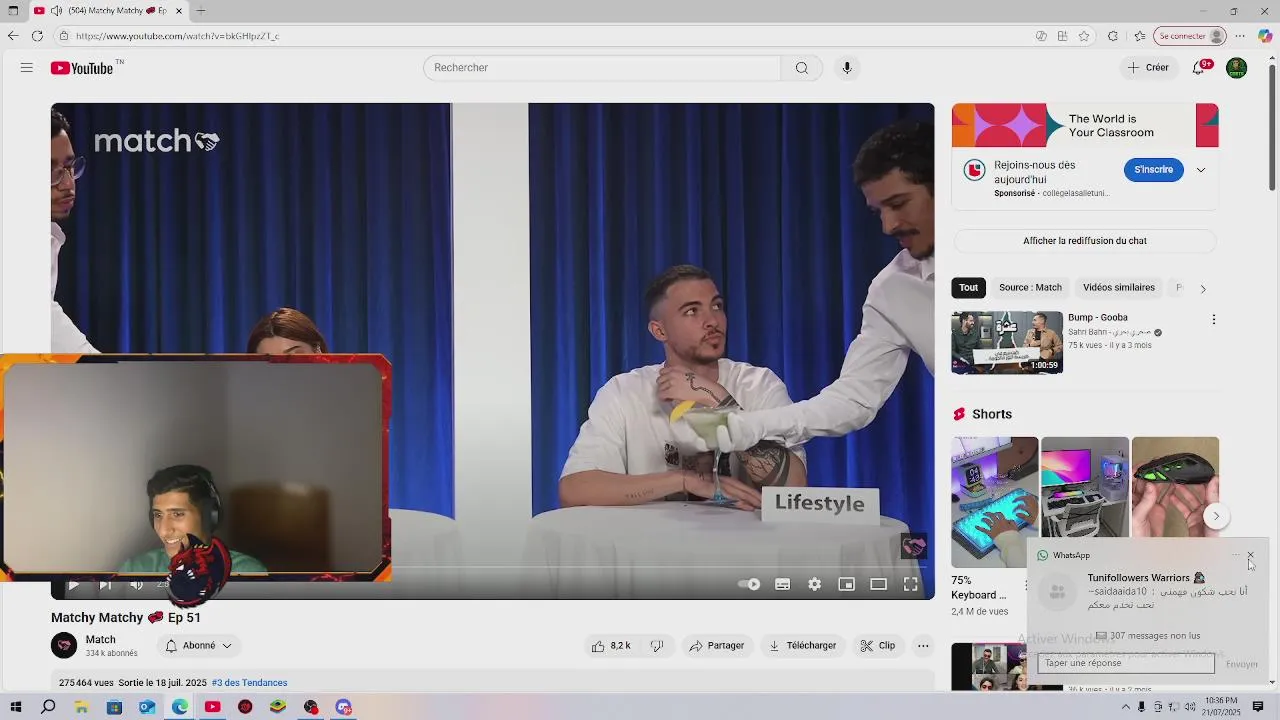Open a new browser tab
The width and height of the screenshot is (1280, 720).
(201, 11)
